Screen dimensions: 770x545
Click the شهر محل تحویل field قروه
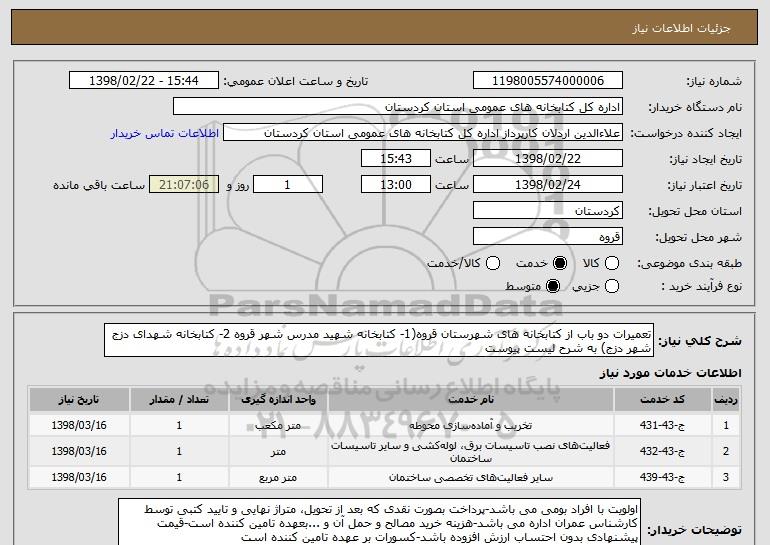[x=548, y=237]
